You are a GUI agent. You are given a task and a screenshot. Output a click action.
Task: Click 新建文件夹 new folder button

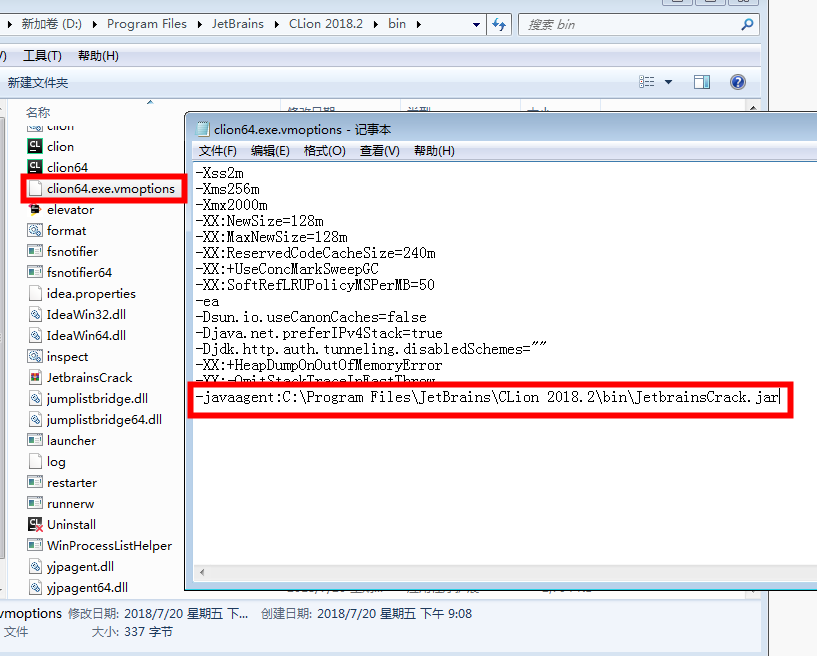[x=38, y=82]
